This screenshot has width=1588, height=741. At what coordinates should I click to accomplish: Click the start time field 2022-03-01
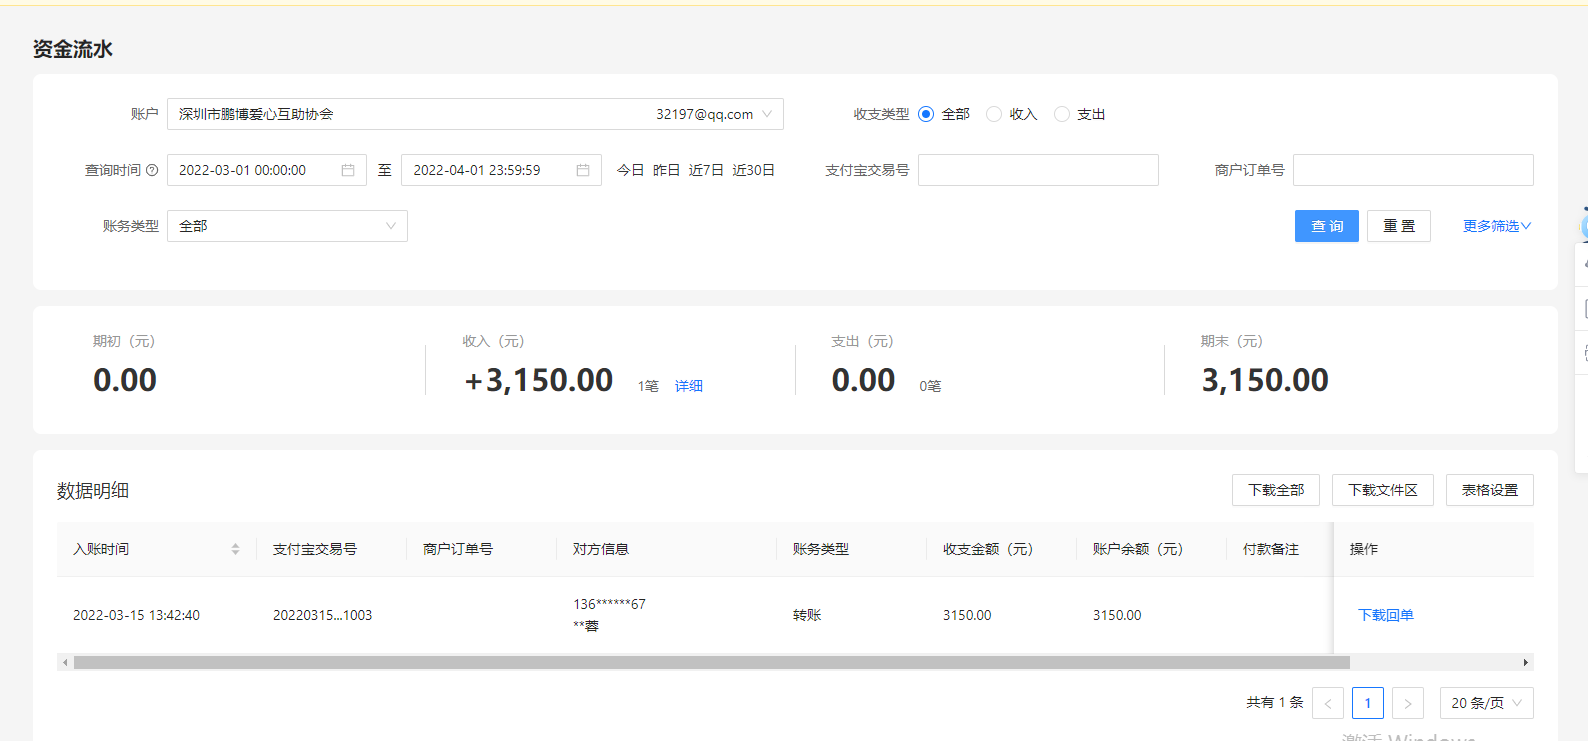[x=267, y=170]
